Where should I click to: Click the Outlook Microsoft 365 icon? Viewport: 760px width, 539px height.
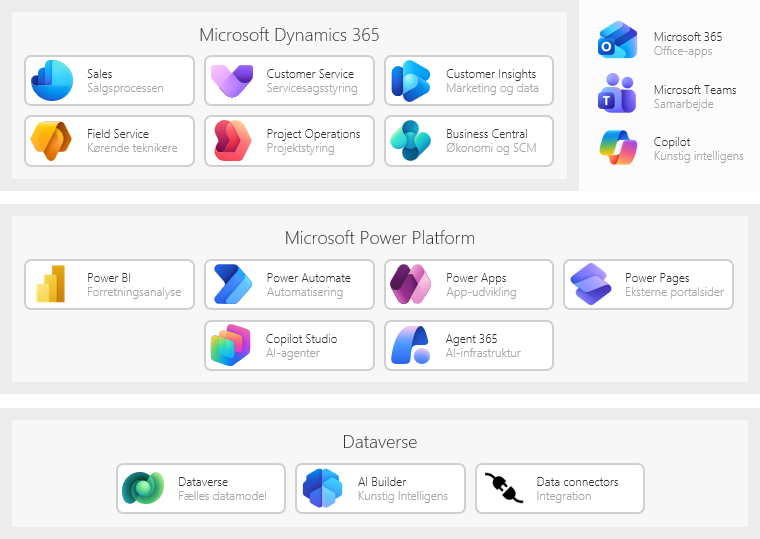tap(618, 40)
